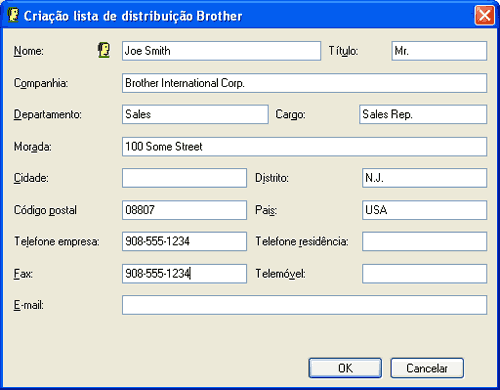
Task: Focus the País field containing USA
Action: point(425,210)
